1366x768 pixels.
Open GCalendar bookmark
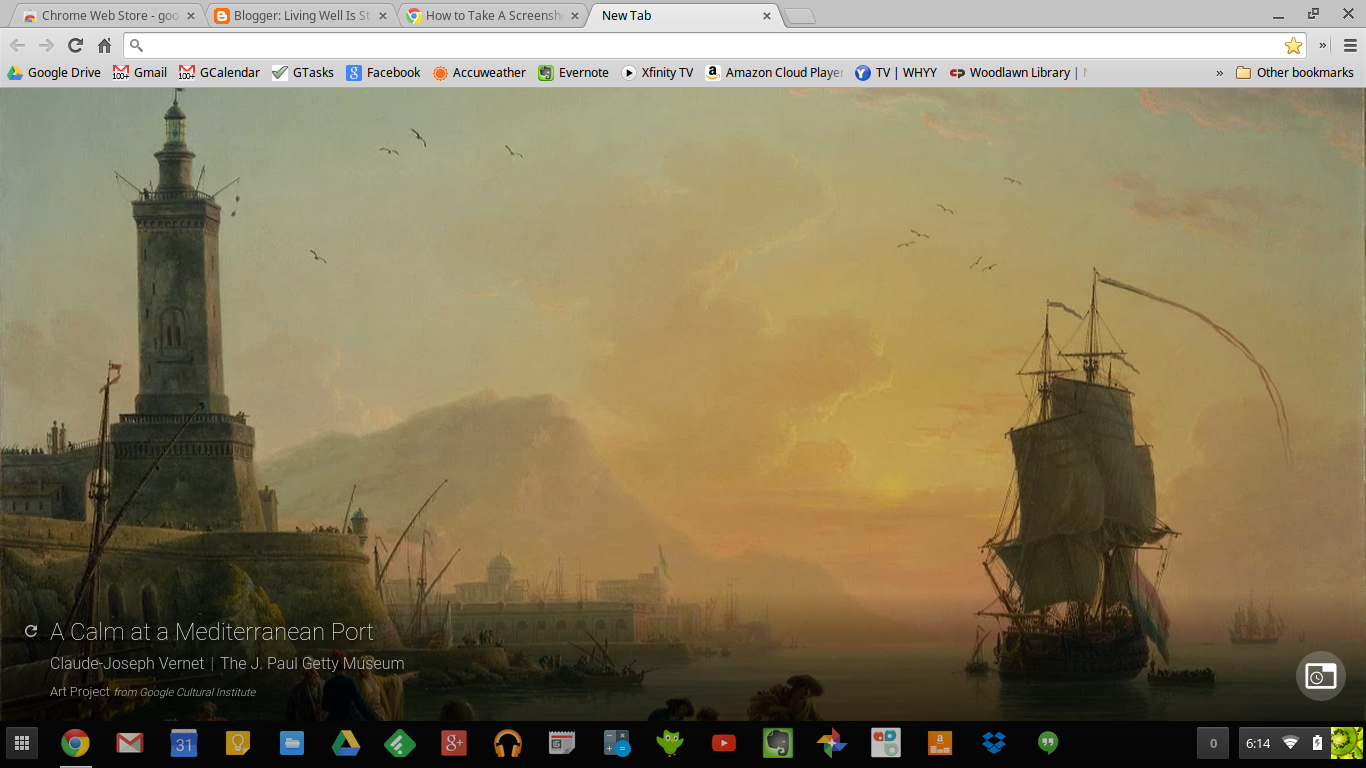point(219,72)
